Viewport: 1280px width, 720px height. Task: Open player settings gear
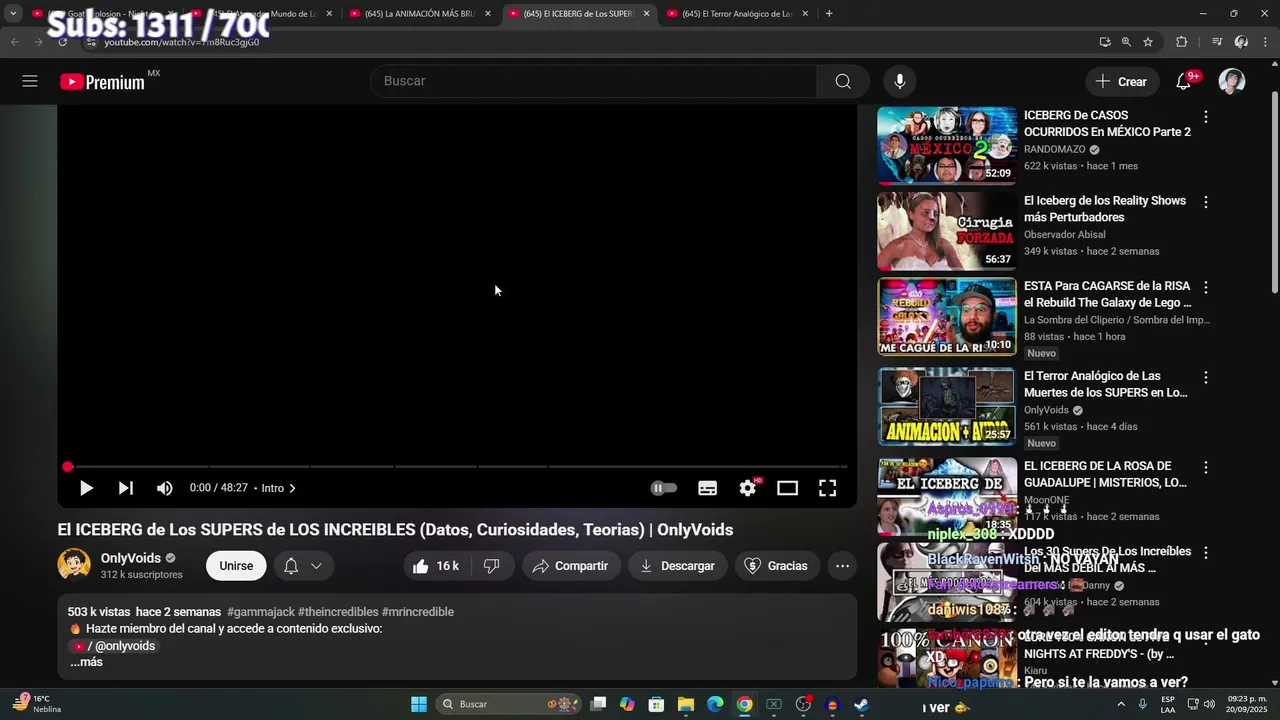(x=748, y=488)
